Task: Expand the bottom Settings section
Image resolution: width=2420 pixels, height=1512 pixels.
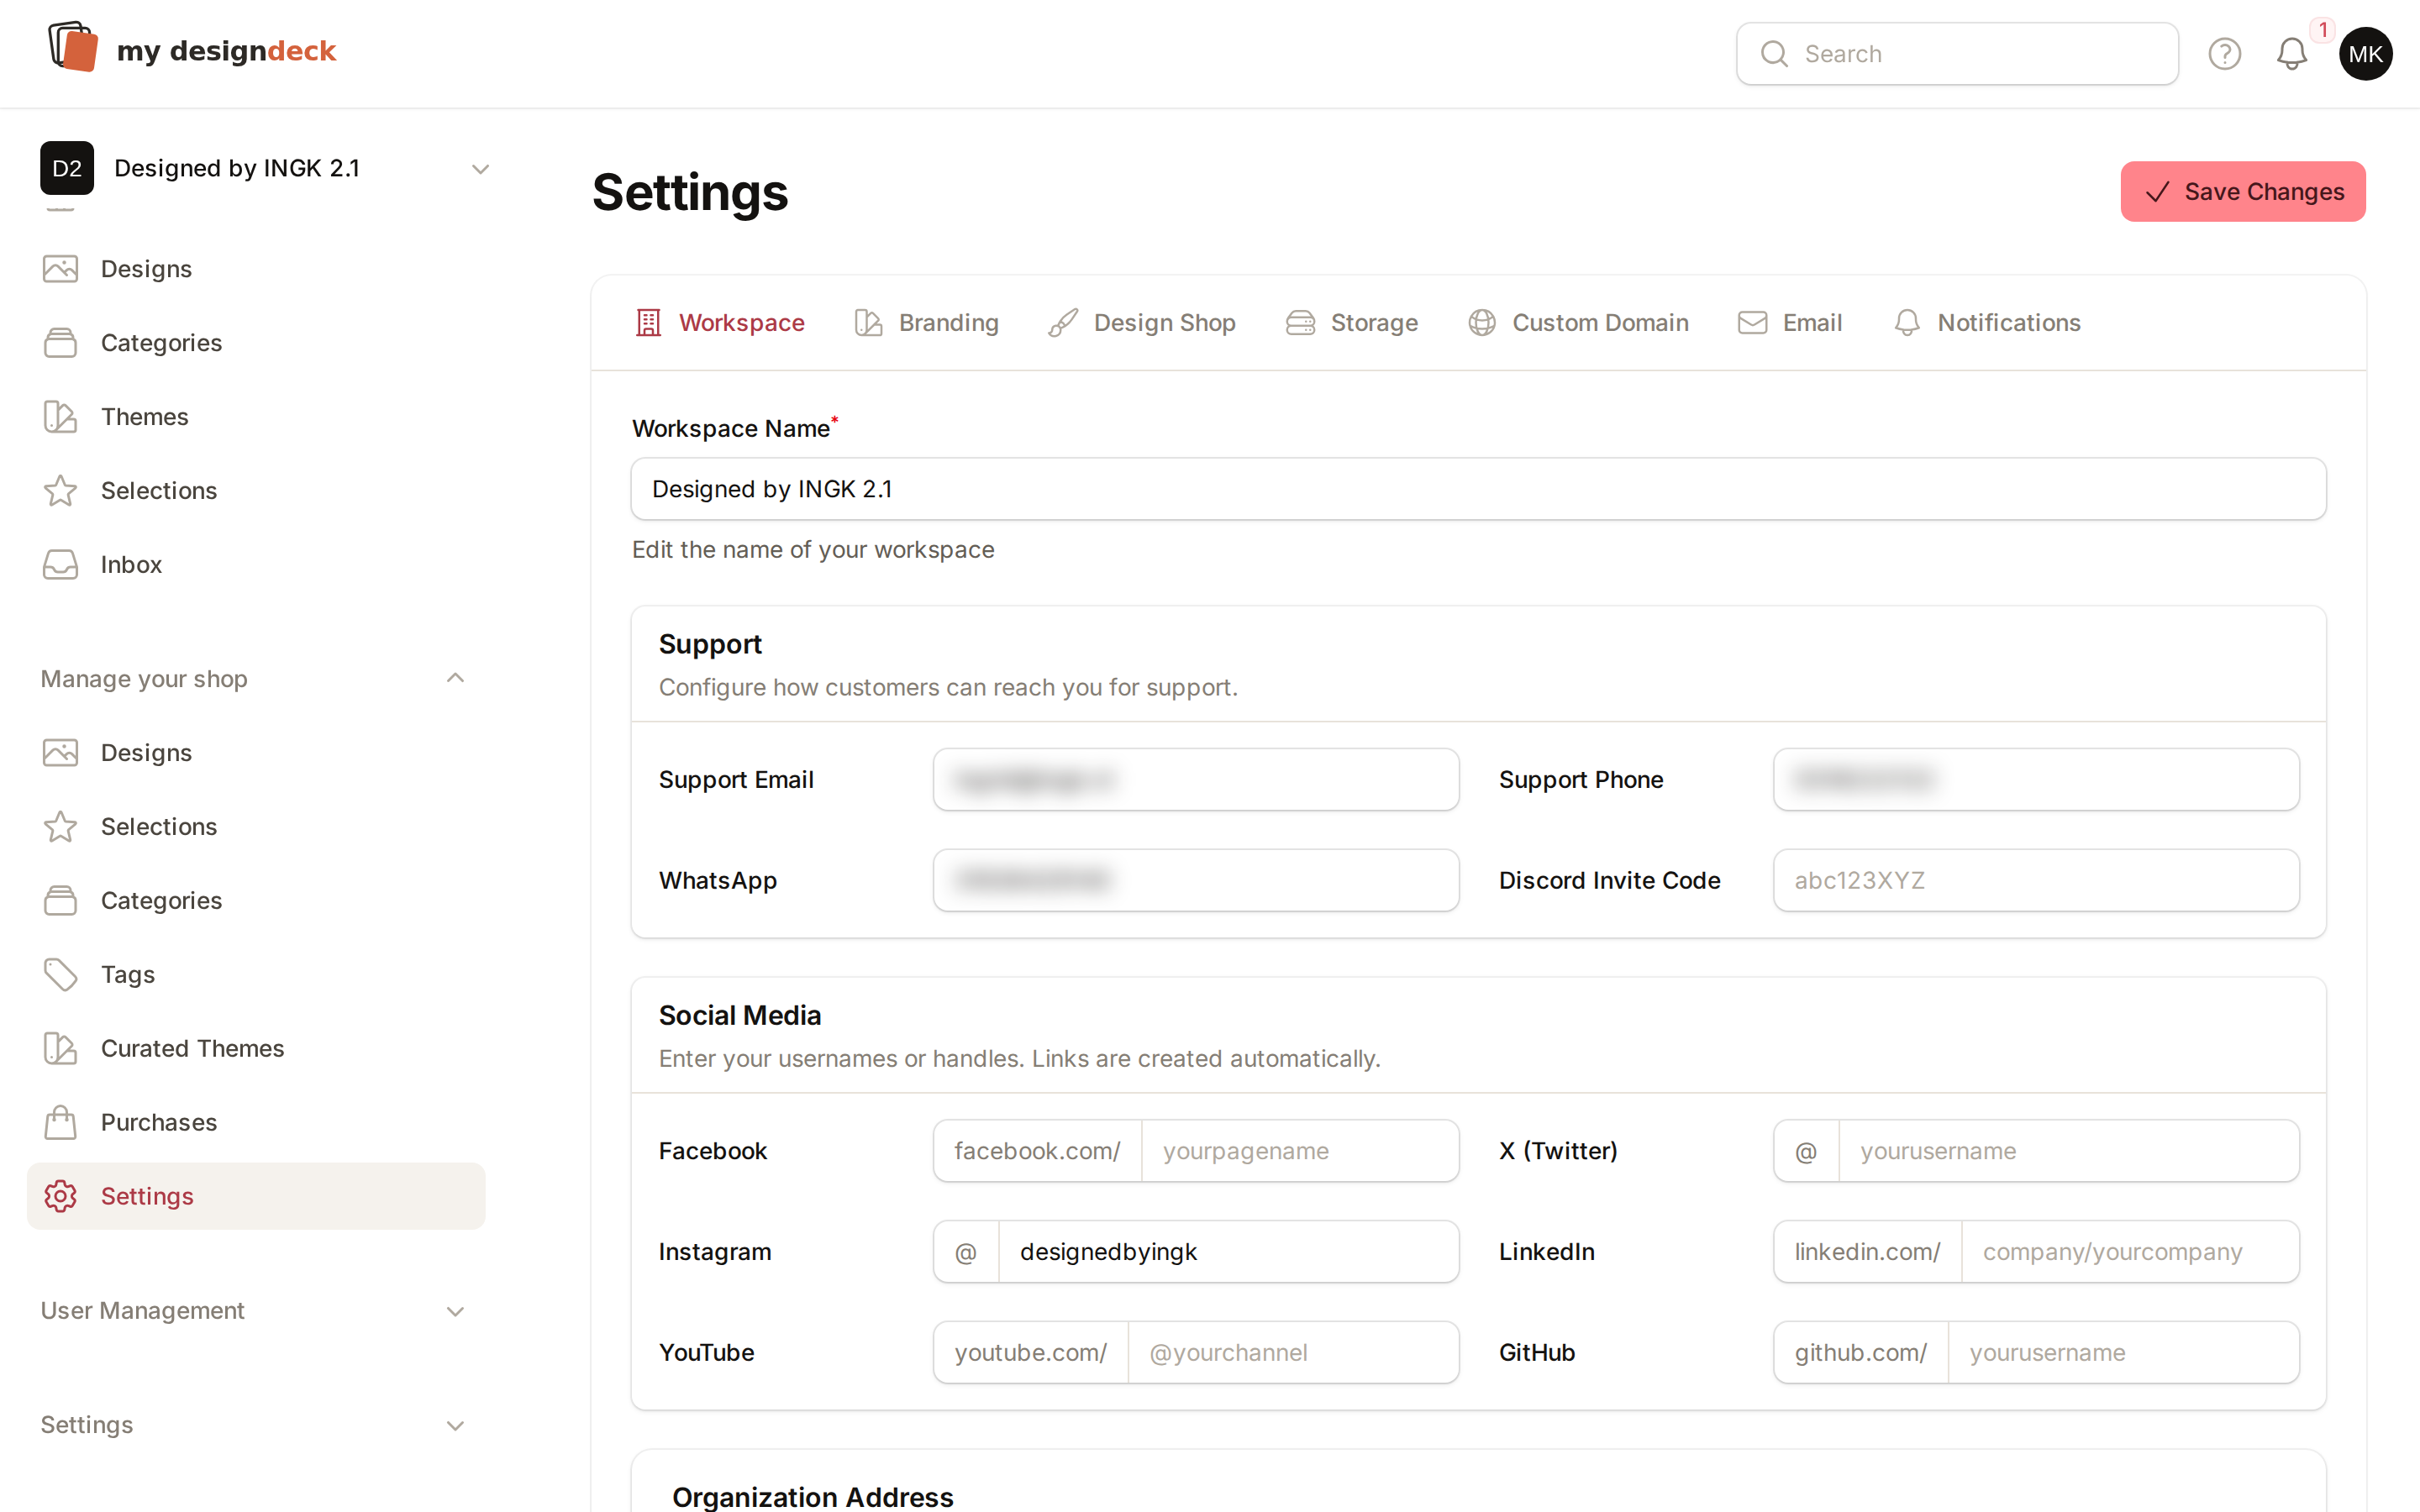Action: coord(455,1425)
